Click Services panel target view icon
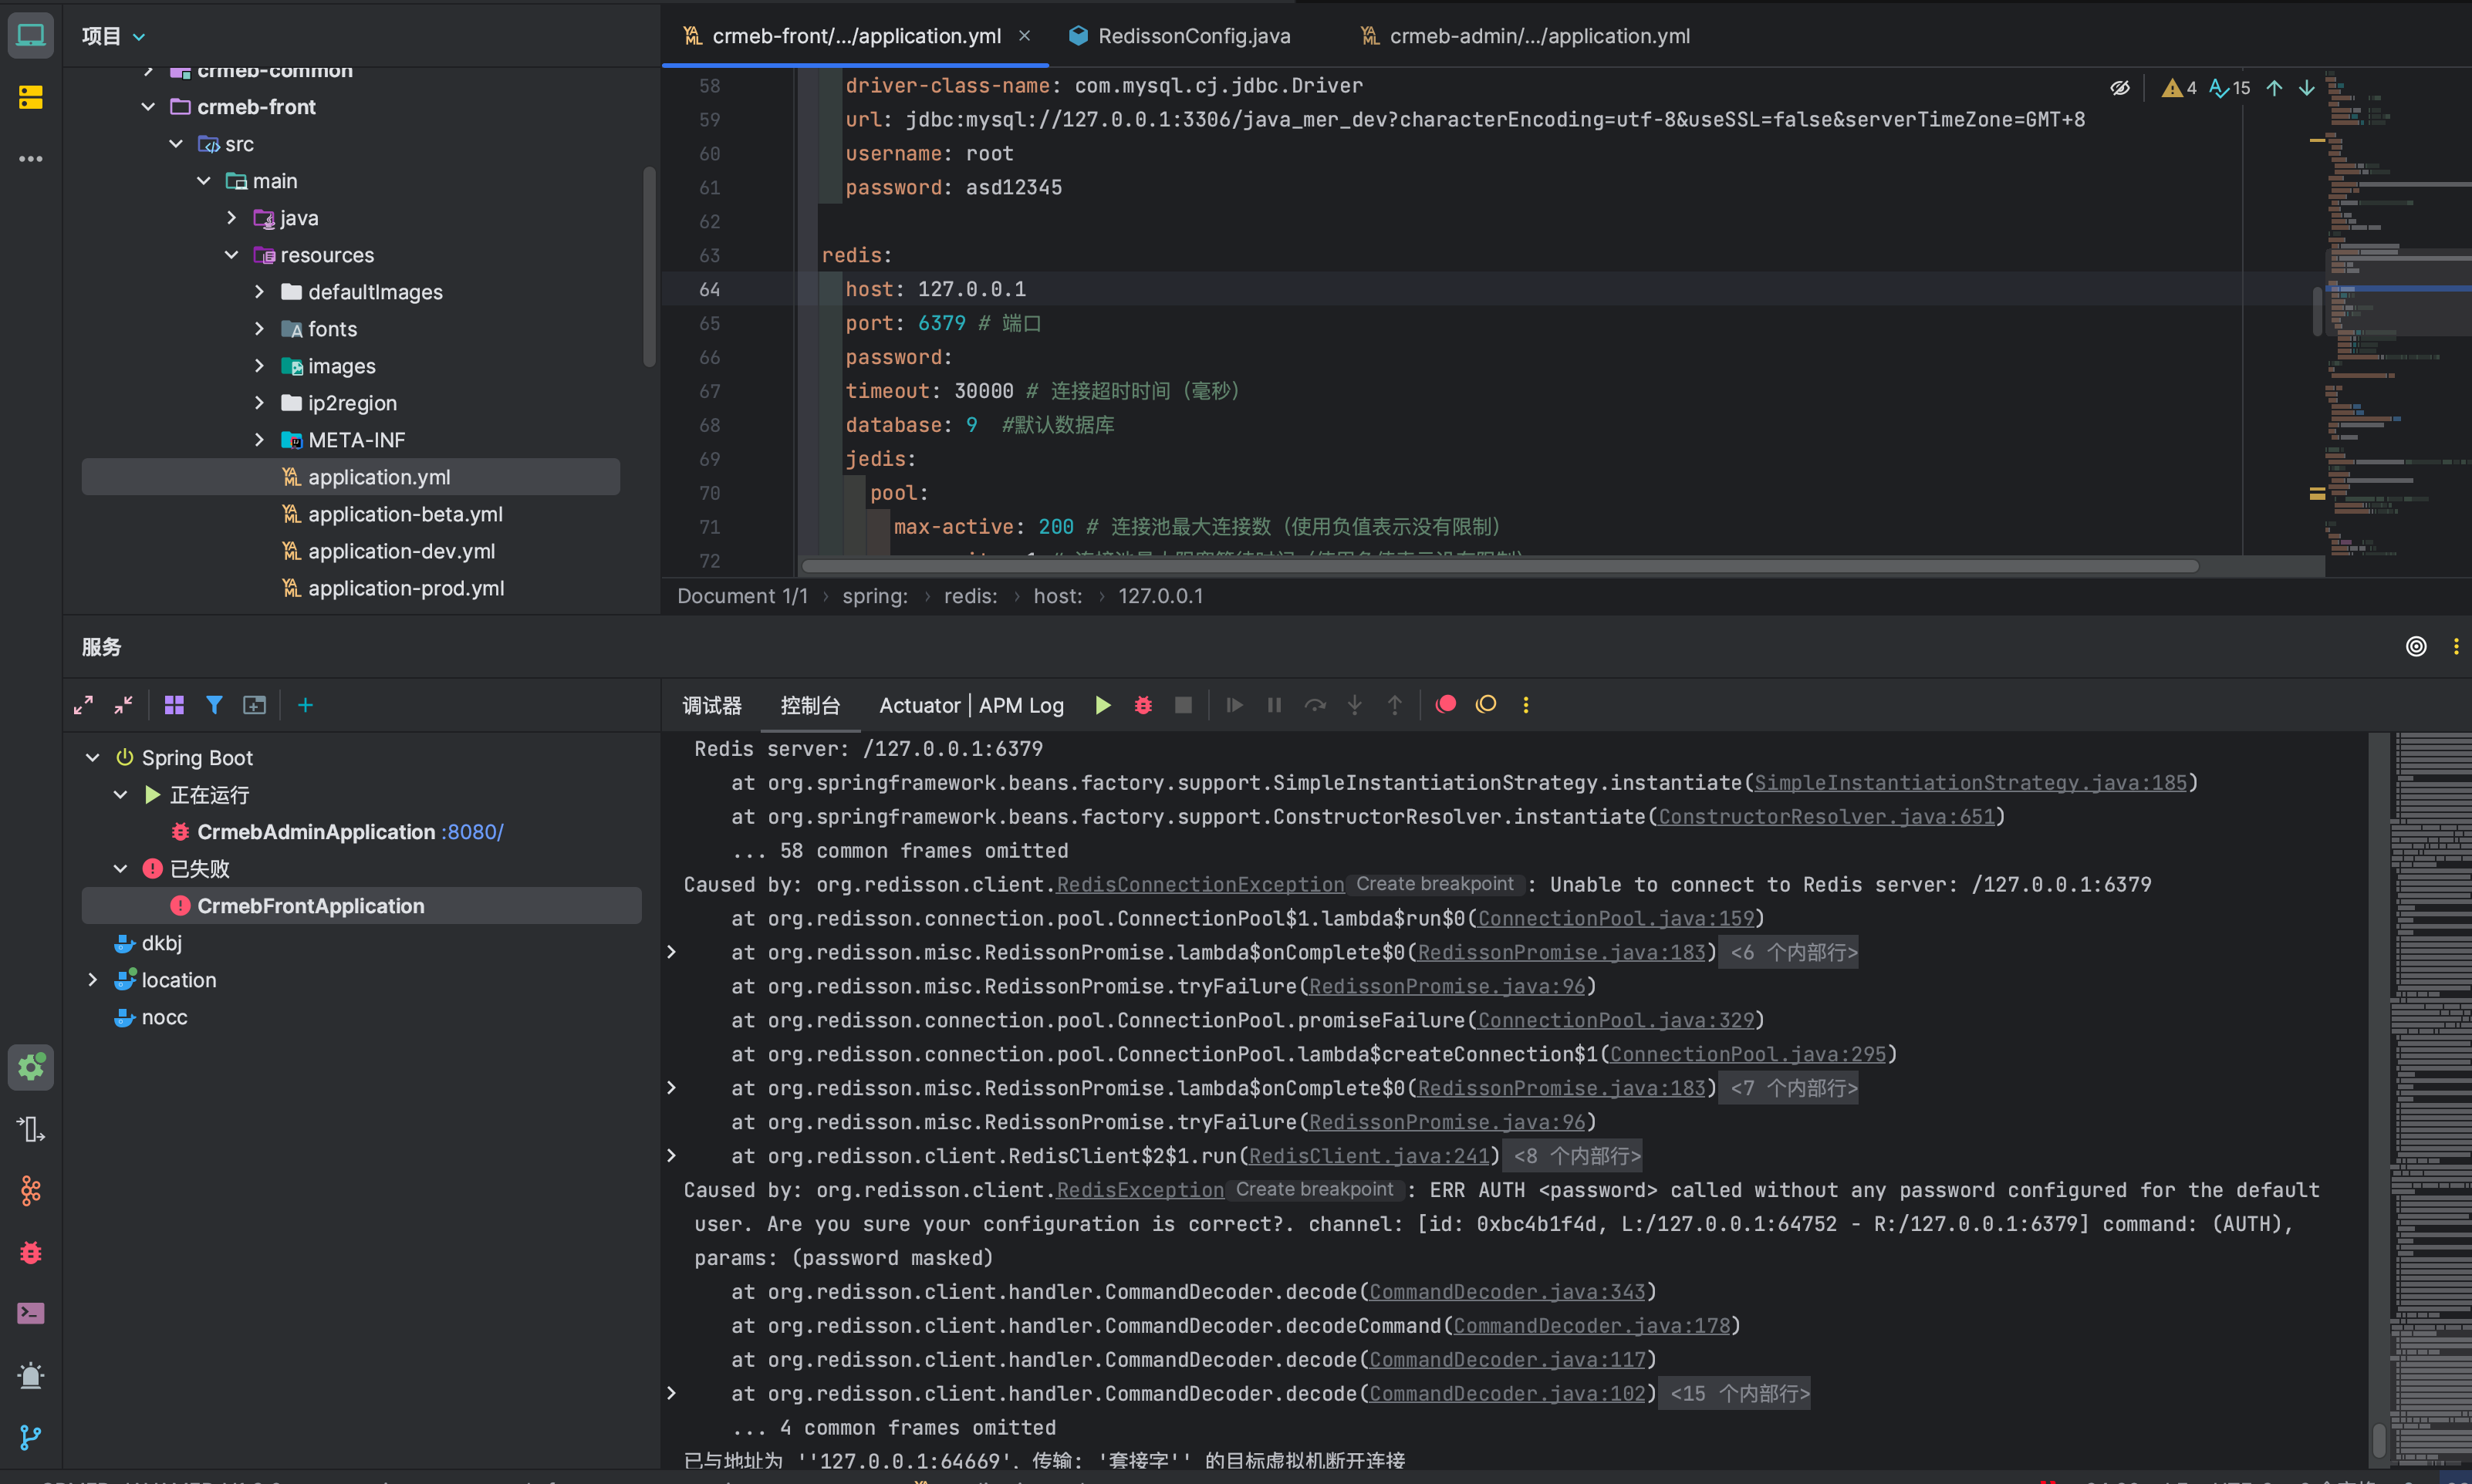The width and height of the screenshot is (2472, 1484). (2416, 646)
